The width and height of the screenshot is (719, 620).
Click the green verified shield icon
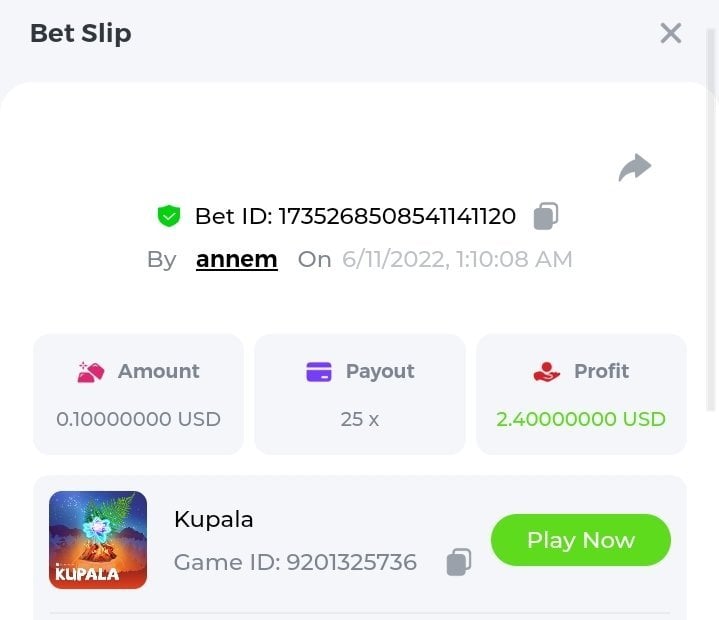pos(169,216)
